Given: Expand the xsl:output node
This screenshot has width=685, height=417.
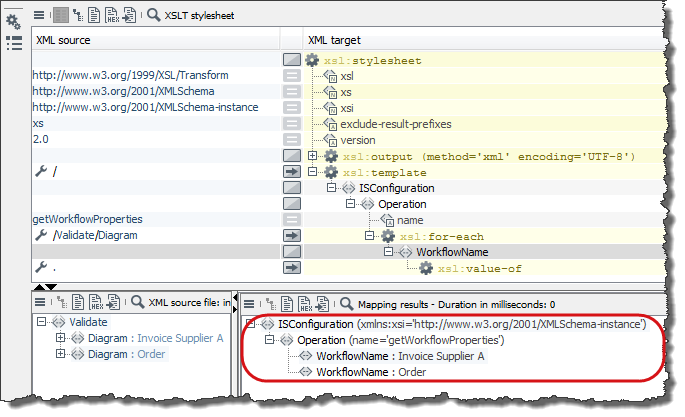Looking at the screenshot, I should (312, 155).
